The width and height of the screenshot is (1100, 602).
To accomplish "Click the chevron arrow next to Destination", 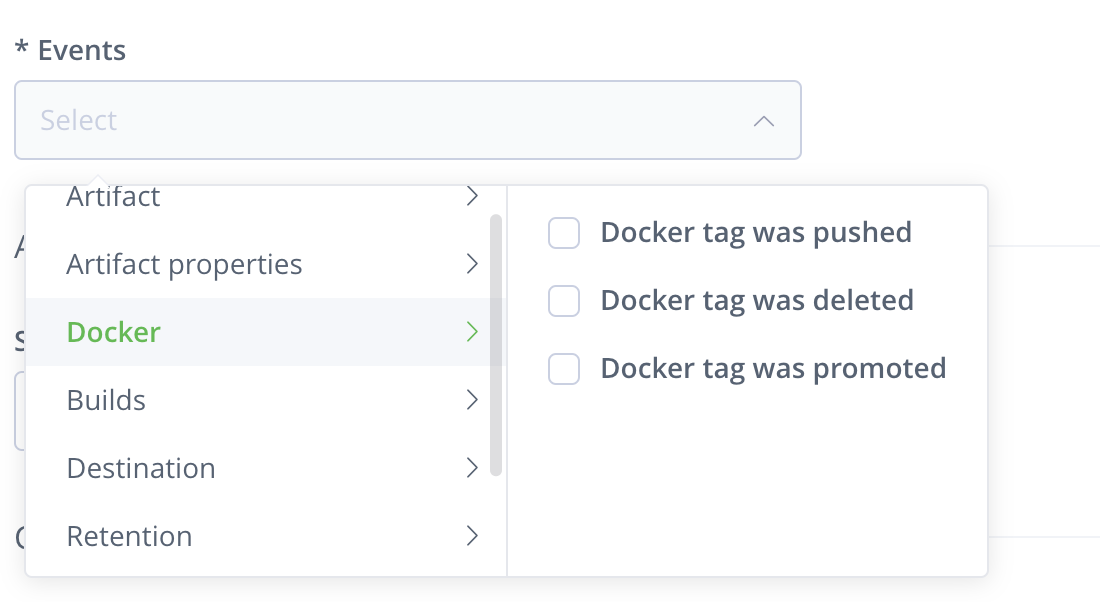I will (x=472, y=467).
